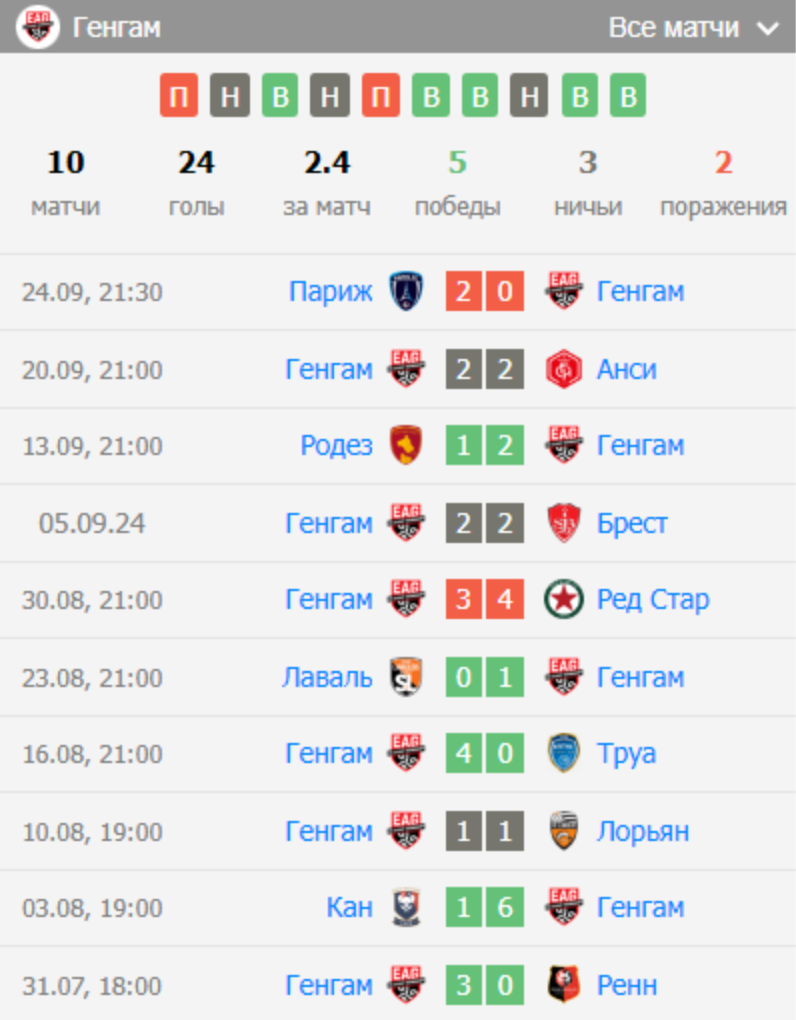Image resolution: width=796 pixels, height=1020 pixels.
Task: Click the 'Генгам' title in the header
Action: point(116,28)
